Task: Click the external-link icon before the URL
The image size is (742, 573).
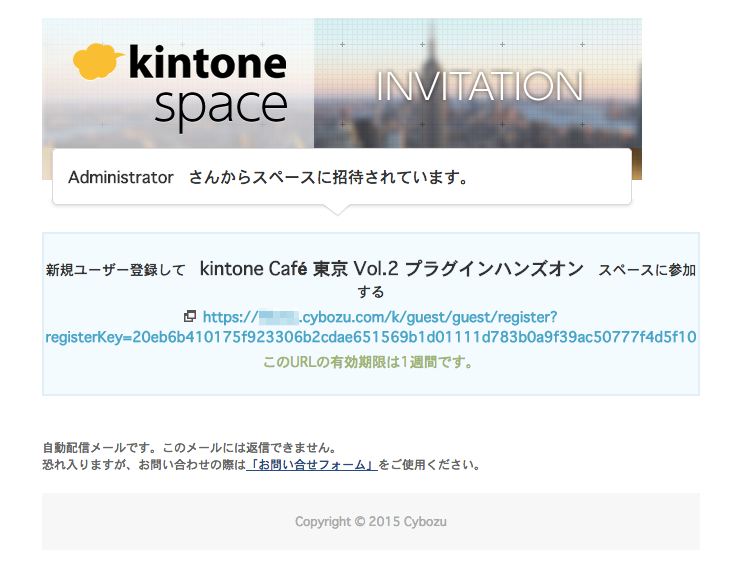Action: pos(190,316)
